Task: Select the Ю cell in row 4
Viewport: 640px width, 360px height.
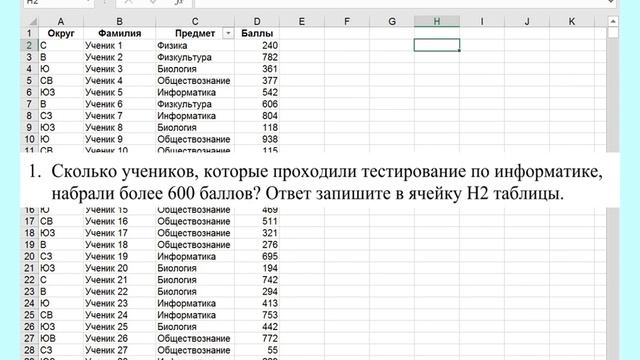Action: (61, 69)
